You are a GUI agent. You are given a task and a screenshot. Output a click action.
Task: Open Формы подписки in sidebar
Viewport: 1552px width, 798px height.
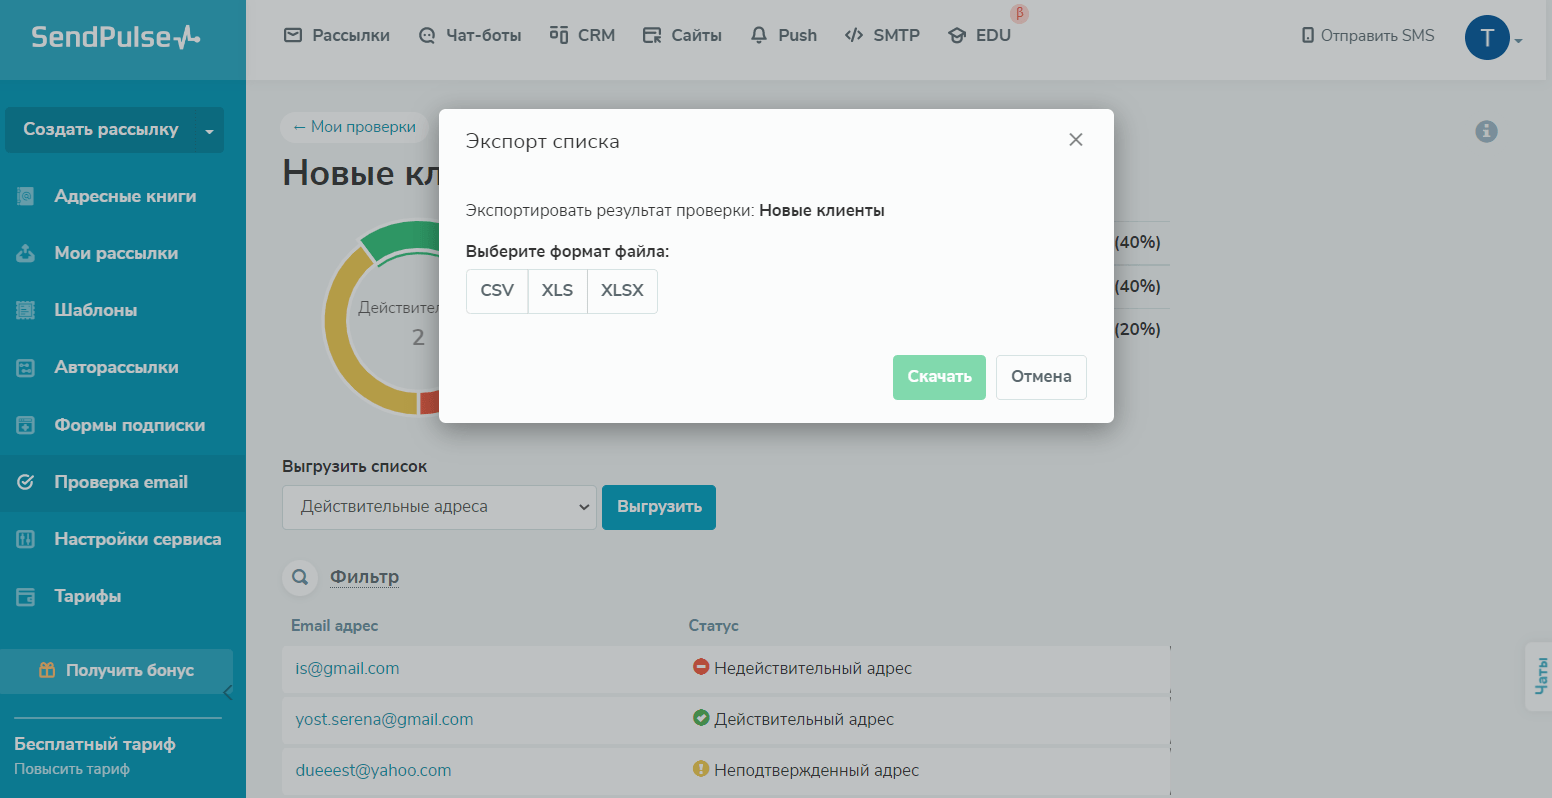129,425
